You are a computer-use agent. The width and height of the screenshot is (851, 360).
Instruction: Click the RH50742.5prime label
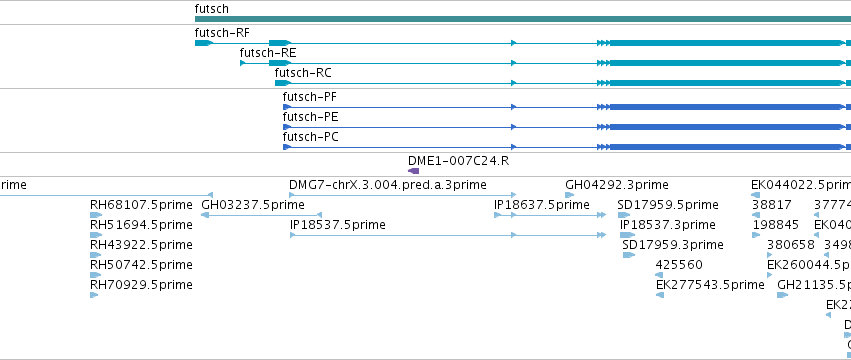[141, 265]
